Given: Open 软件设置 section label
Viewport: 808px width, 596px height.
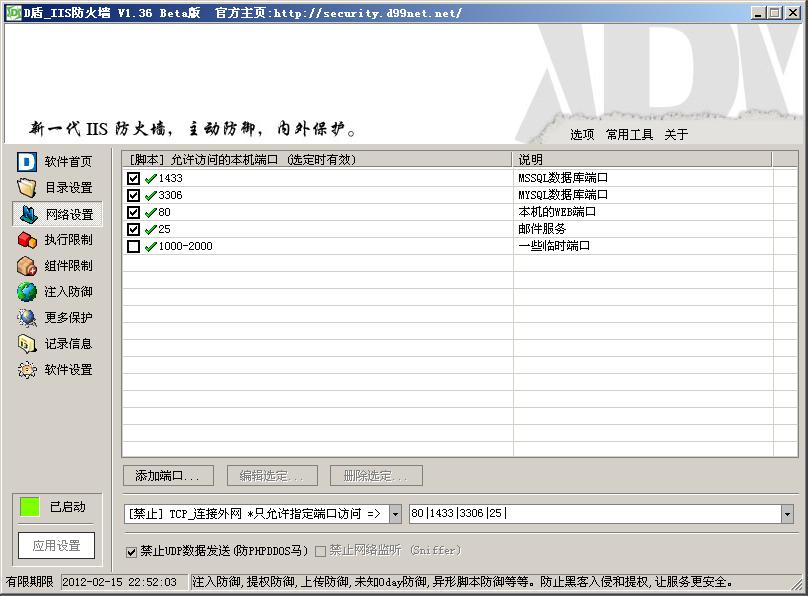Looking at the screenshot, I should 69,370.
